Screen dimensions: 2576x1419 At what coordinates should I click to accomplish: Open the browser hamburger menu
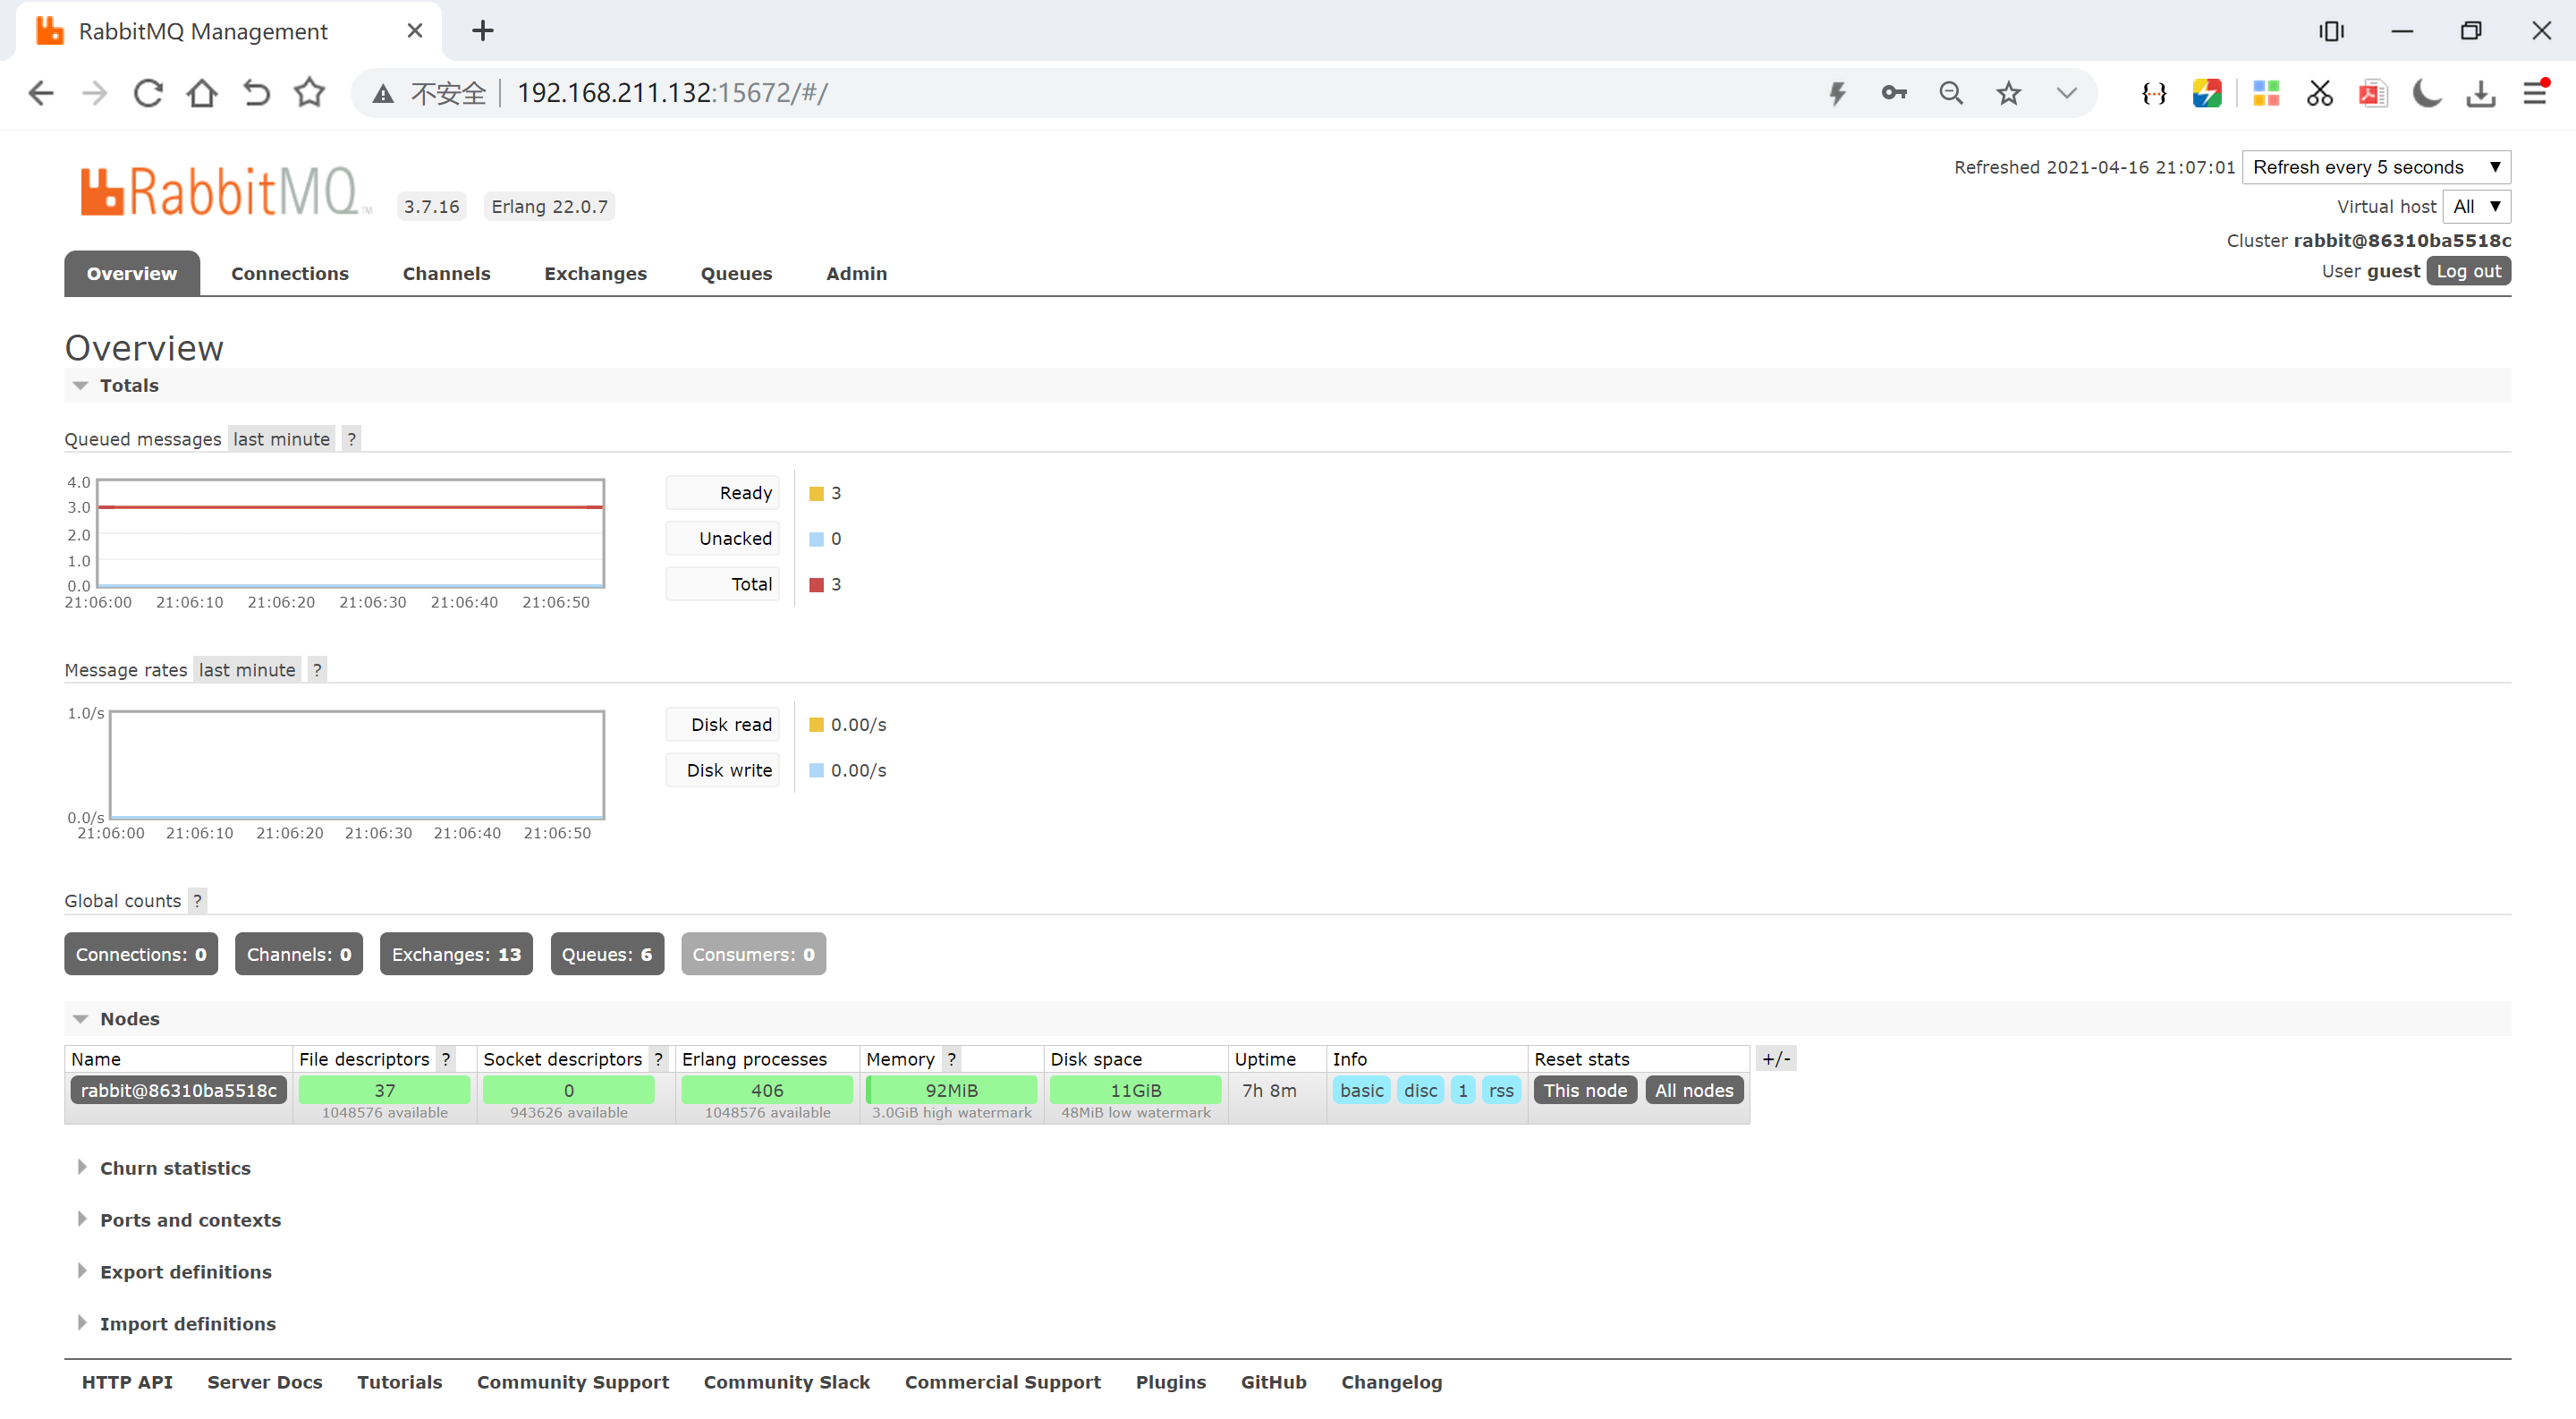[x=2535, y=93]
